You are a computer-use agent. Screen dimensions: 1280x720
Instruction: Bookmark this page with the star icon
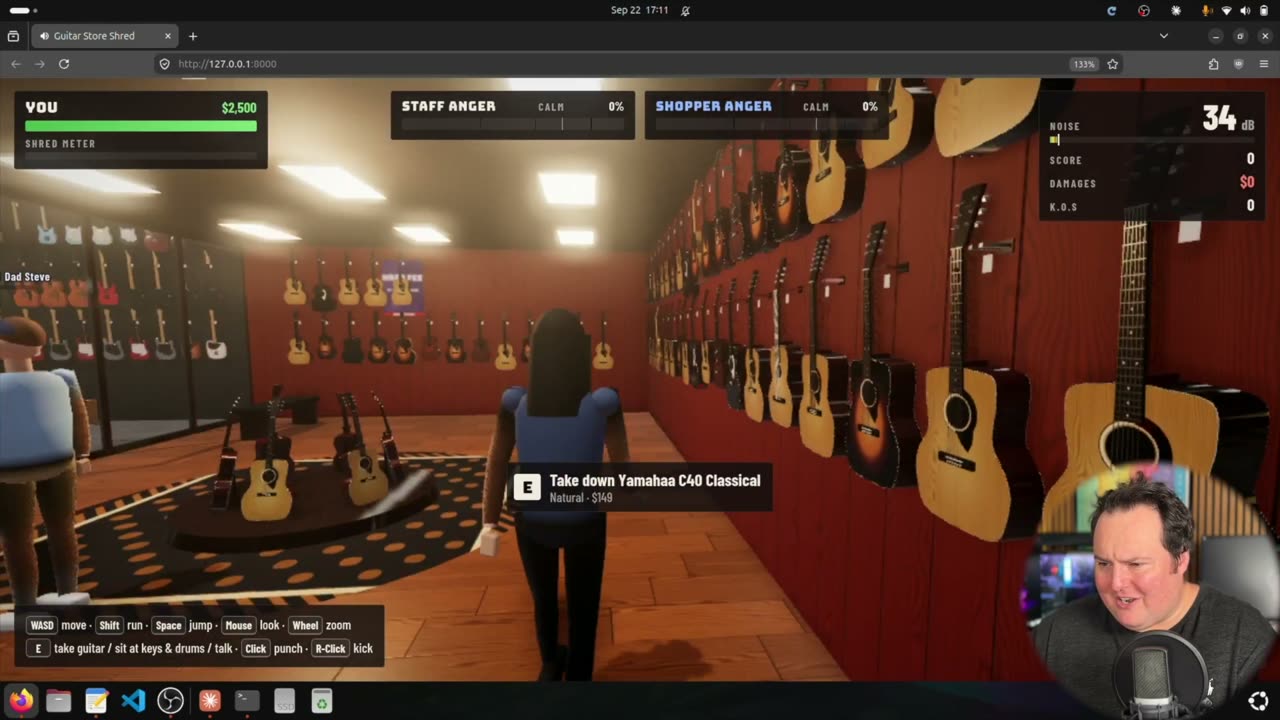(1112, 64)
